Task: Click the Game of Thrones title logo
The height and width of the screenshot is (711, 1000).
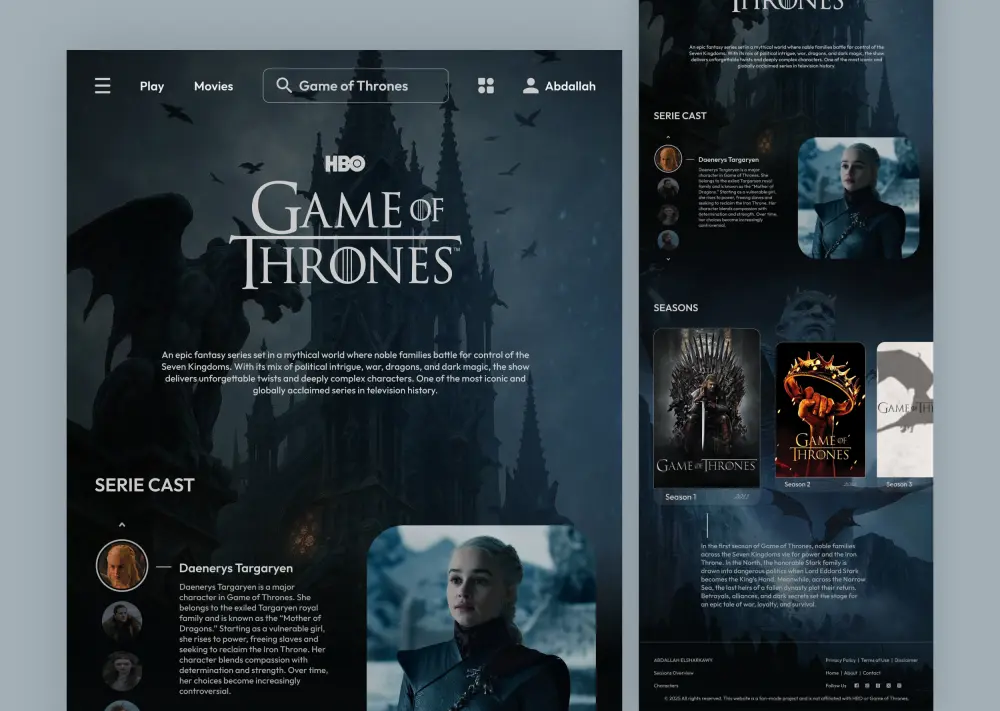Action: click(345, 235)
